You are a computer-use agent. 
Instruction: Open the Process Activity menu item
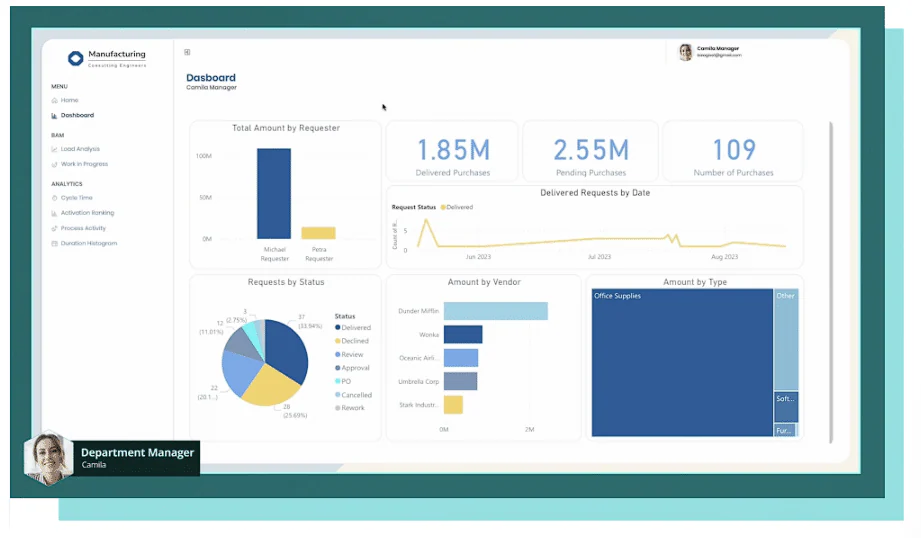[83, 228]
